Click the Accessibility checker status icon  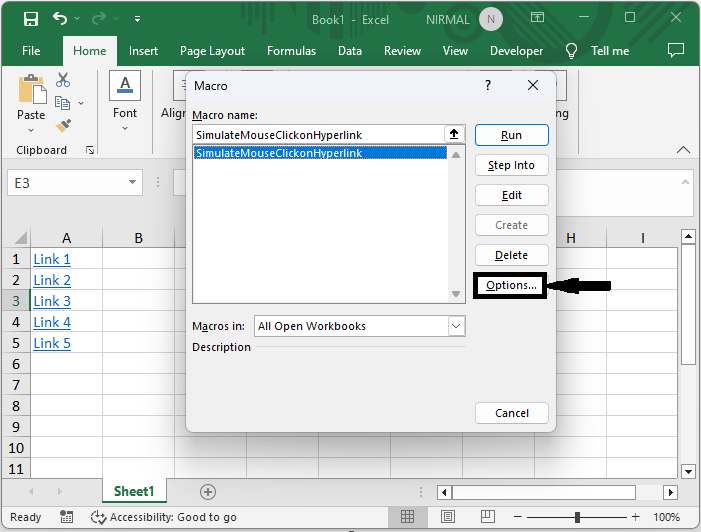[x=98, y=517]
